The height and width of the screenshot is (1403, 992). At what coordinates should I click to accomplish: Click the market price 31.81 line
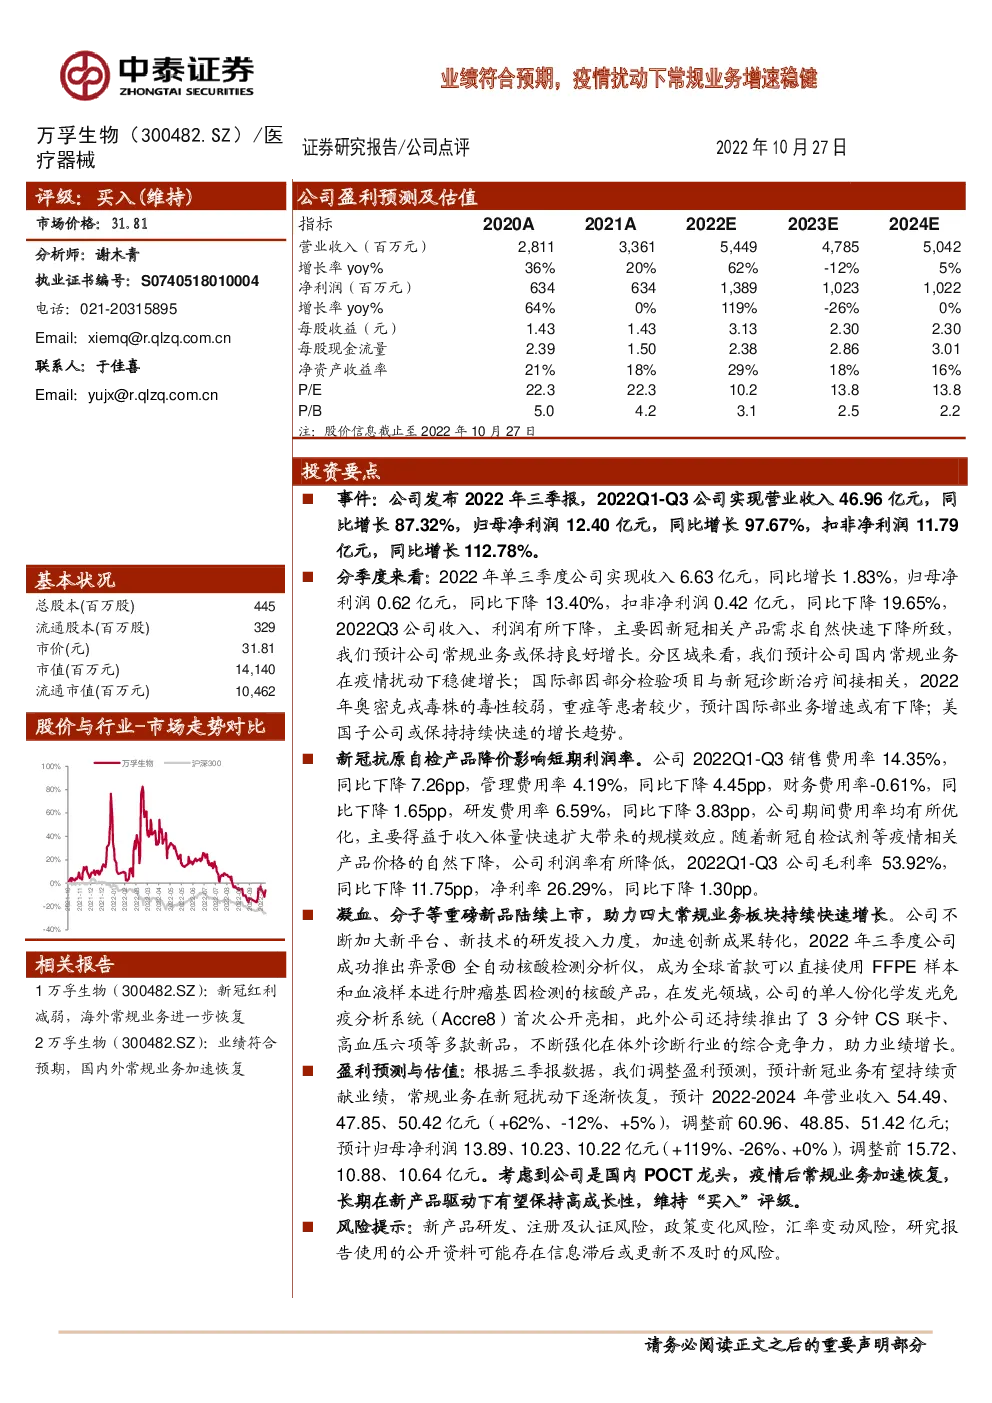tap(92, 224)
